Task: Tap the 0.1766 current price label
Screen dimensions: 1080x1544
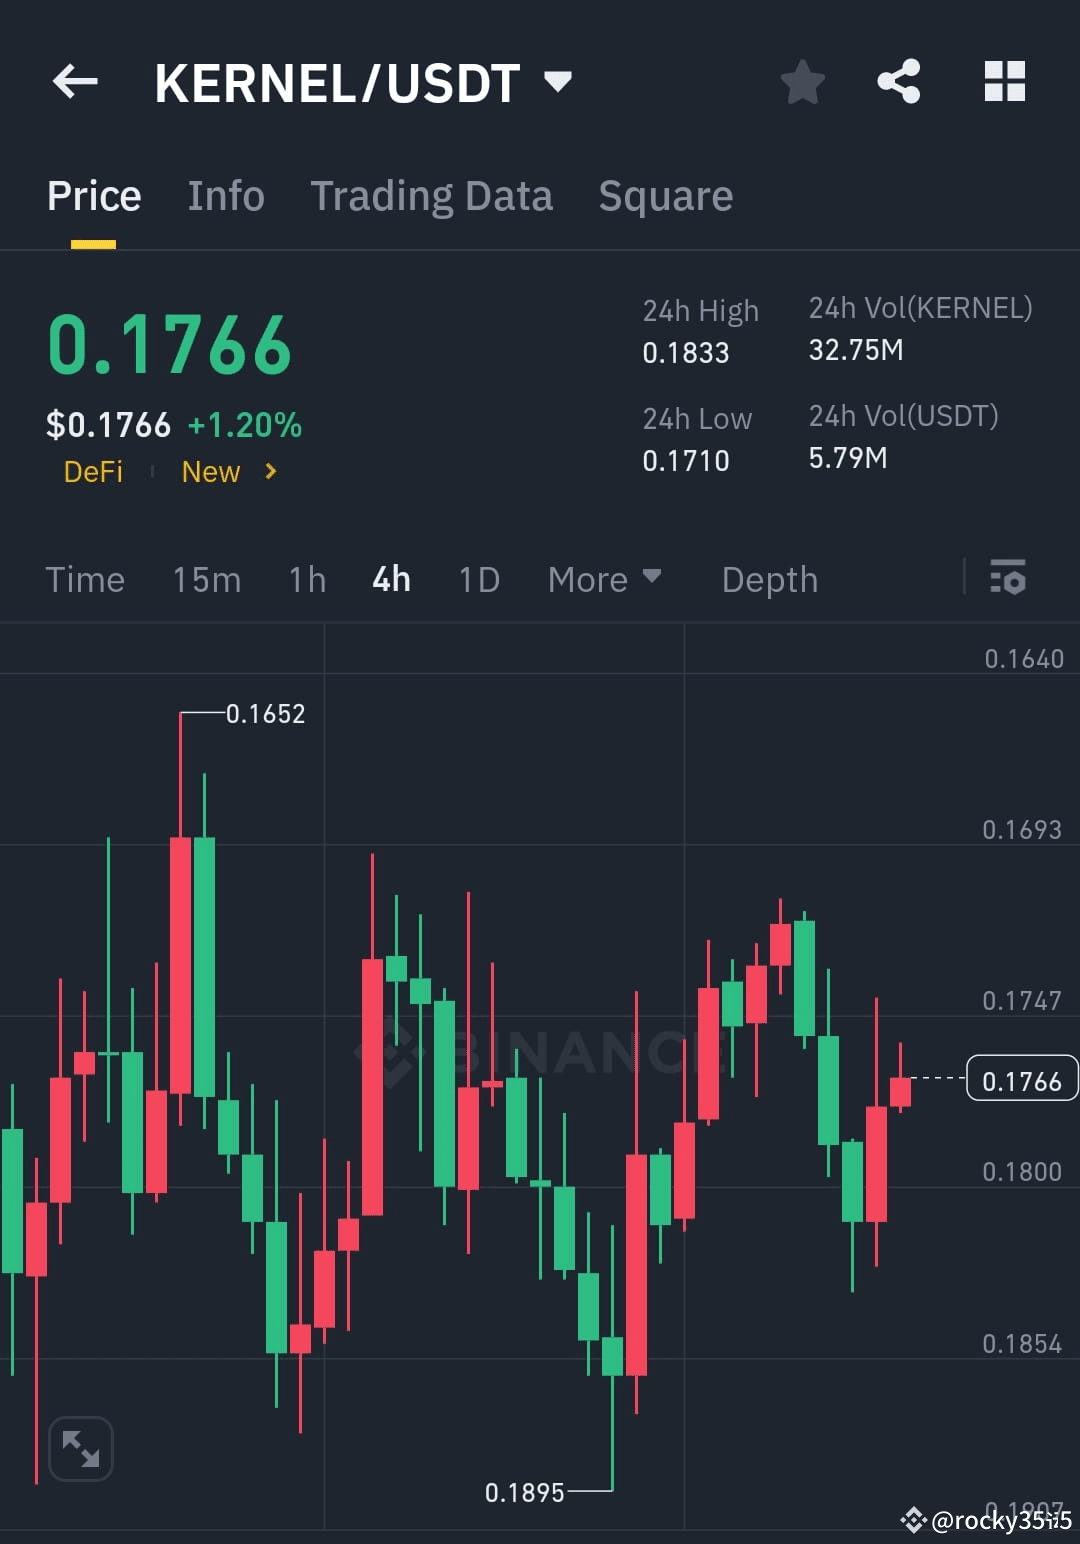Action: click(1020, 1079)
